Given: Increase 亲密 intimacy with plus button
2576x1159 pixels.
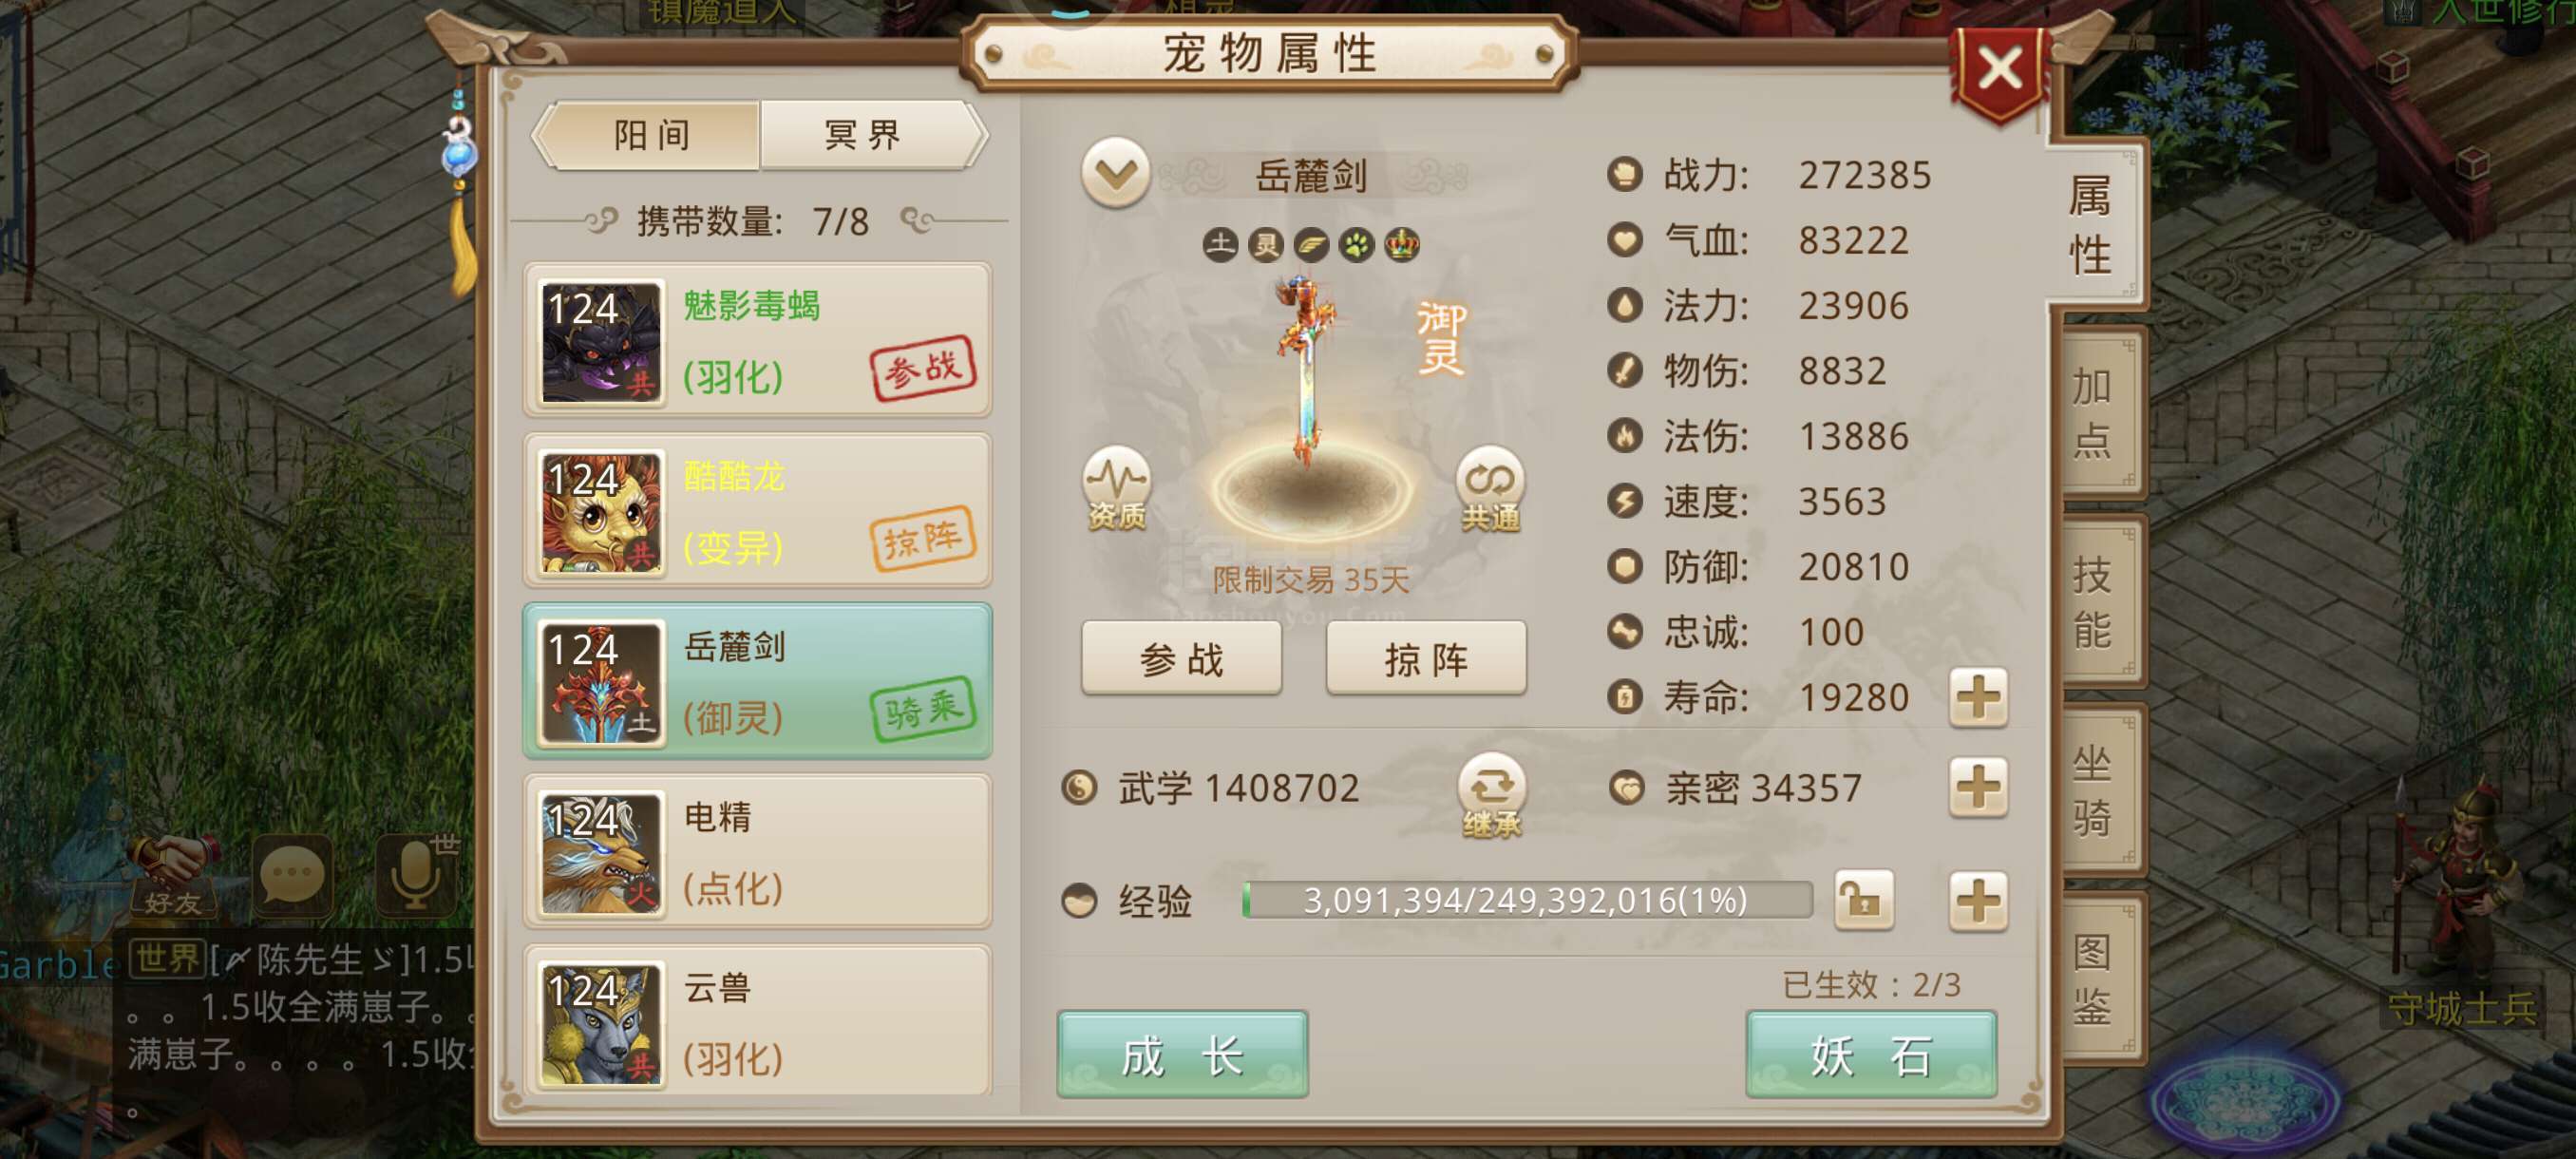Looking at the screenshot, I should (1977, 788).
